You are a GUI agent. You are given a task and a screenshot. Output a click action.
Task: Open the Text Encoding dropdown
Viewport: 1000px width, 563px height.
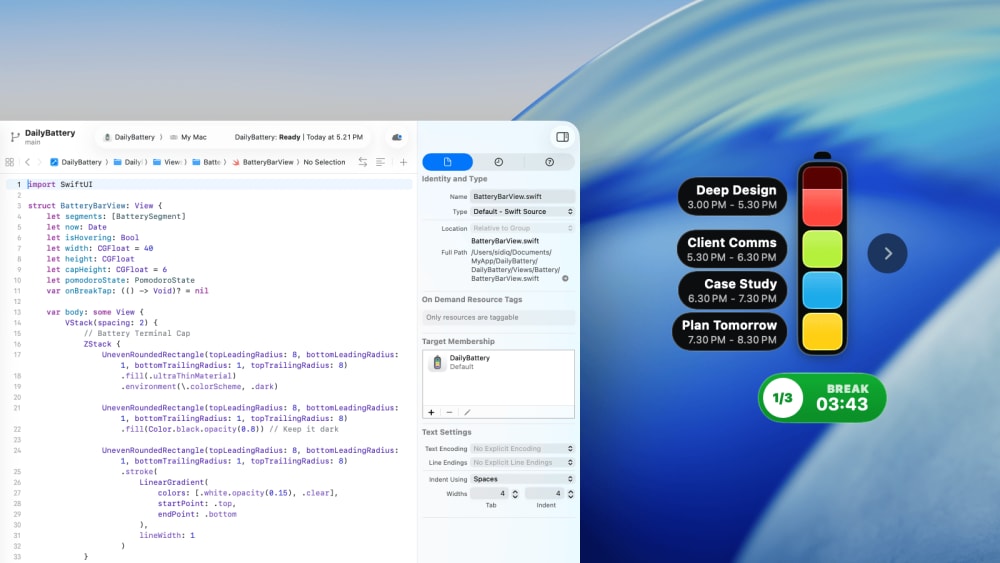point(522,449)
